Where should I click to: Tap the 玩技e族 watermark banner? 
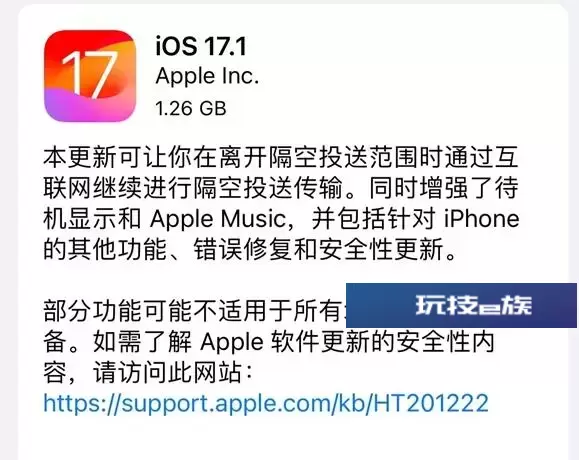[x=462, y=305]
